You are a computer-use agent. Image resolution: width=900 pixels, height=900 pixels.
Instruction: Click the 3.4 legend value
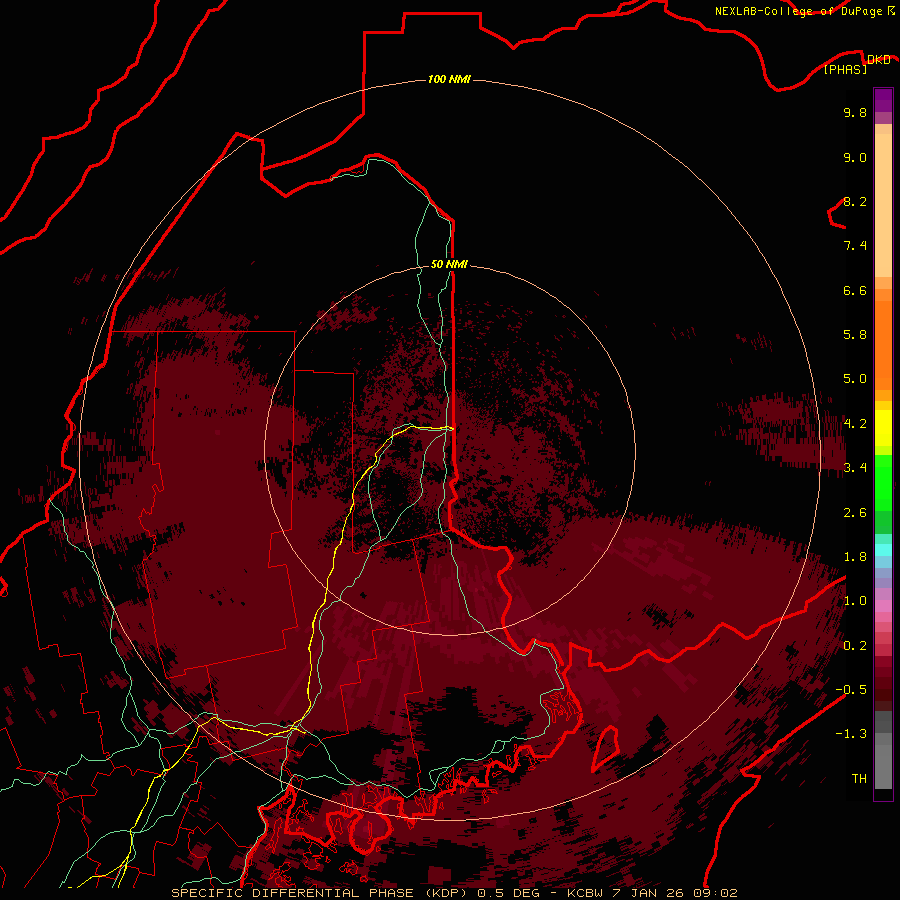[x=855, y=468]
